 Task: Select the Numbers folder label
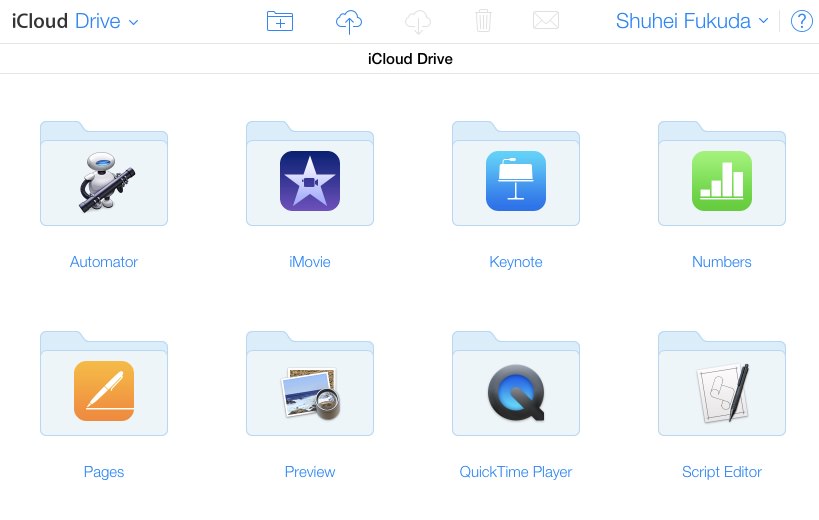[722, 262]
